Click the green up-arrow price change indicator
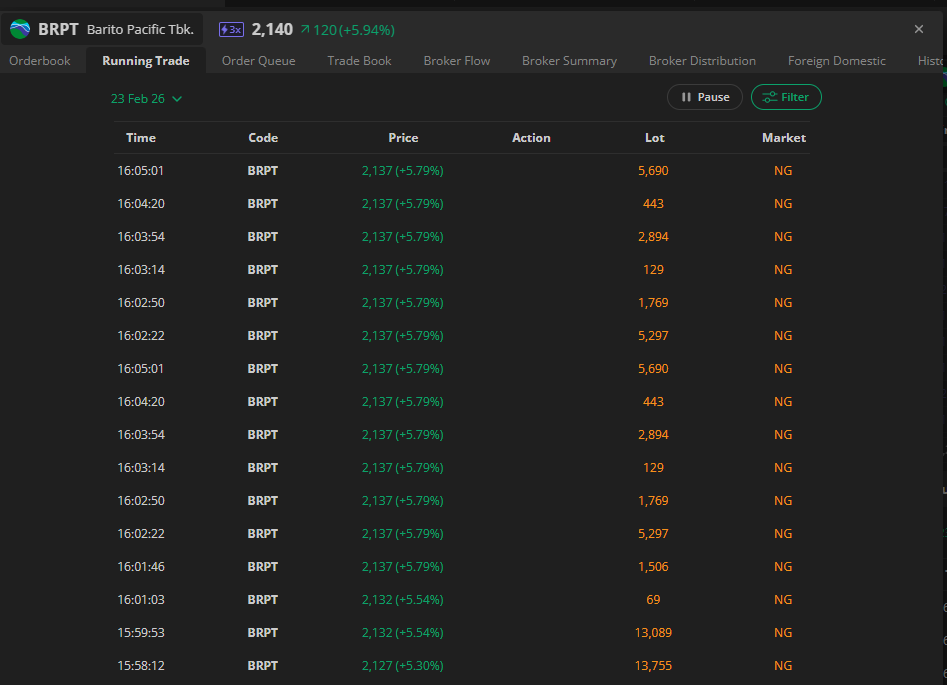 click(x=304, y=30)
